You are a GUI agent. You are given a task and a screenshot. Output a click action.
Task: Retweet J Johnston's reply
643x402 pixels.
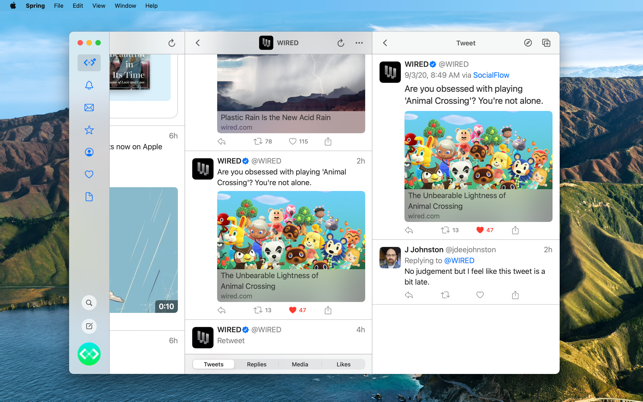pos(445,295)
